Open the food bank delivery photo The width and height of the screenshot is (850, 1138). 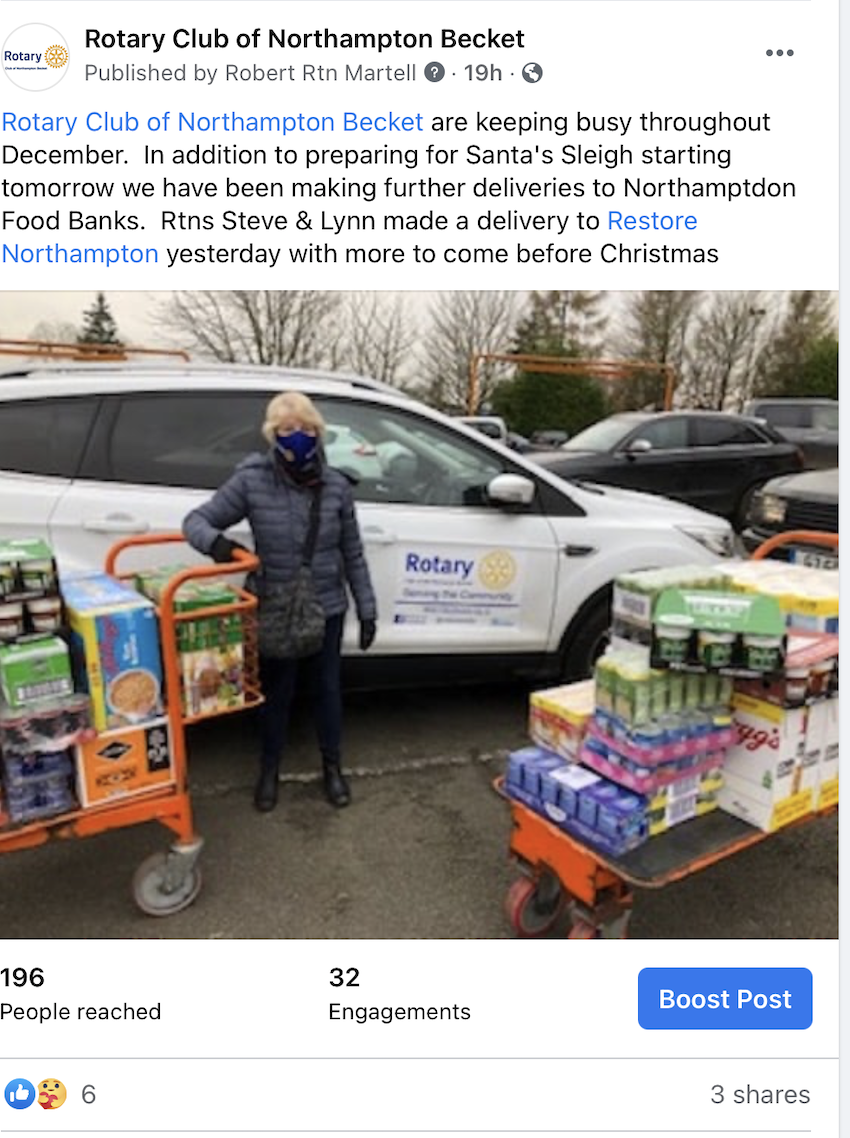click(419, 615)
